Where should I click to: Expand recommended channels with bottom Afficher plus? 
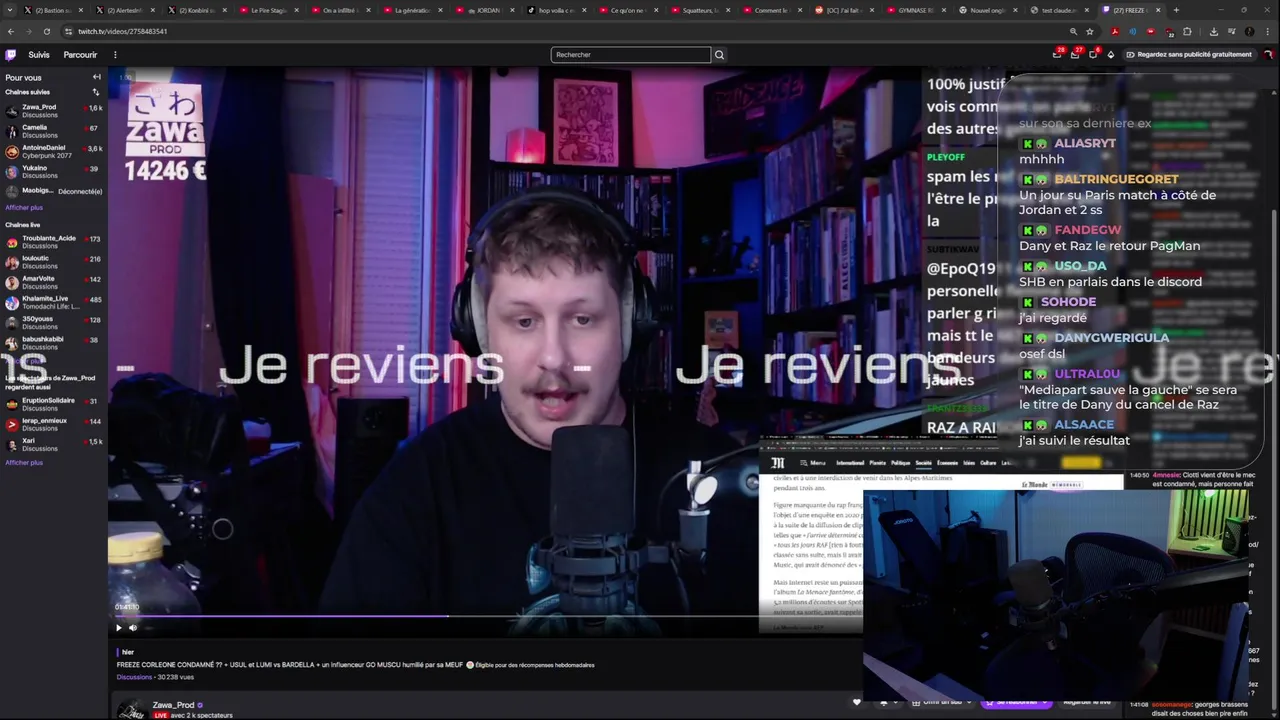tap(24, 463)
